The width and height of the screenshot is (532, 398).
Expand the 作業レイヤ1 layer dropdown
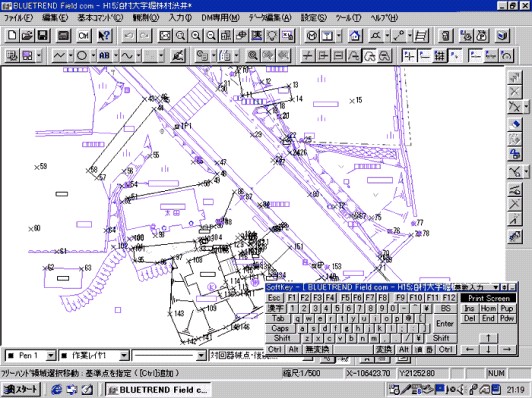124,356
